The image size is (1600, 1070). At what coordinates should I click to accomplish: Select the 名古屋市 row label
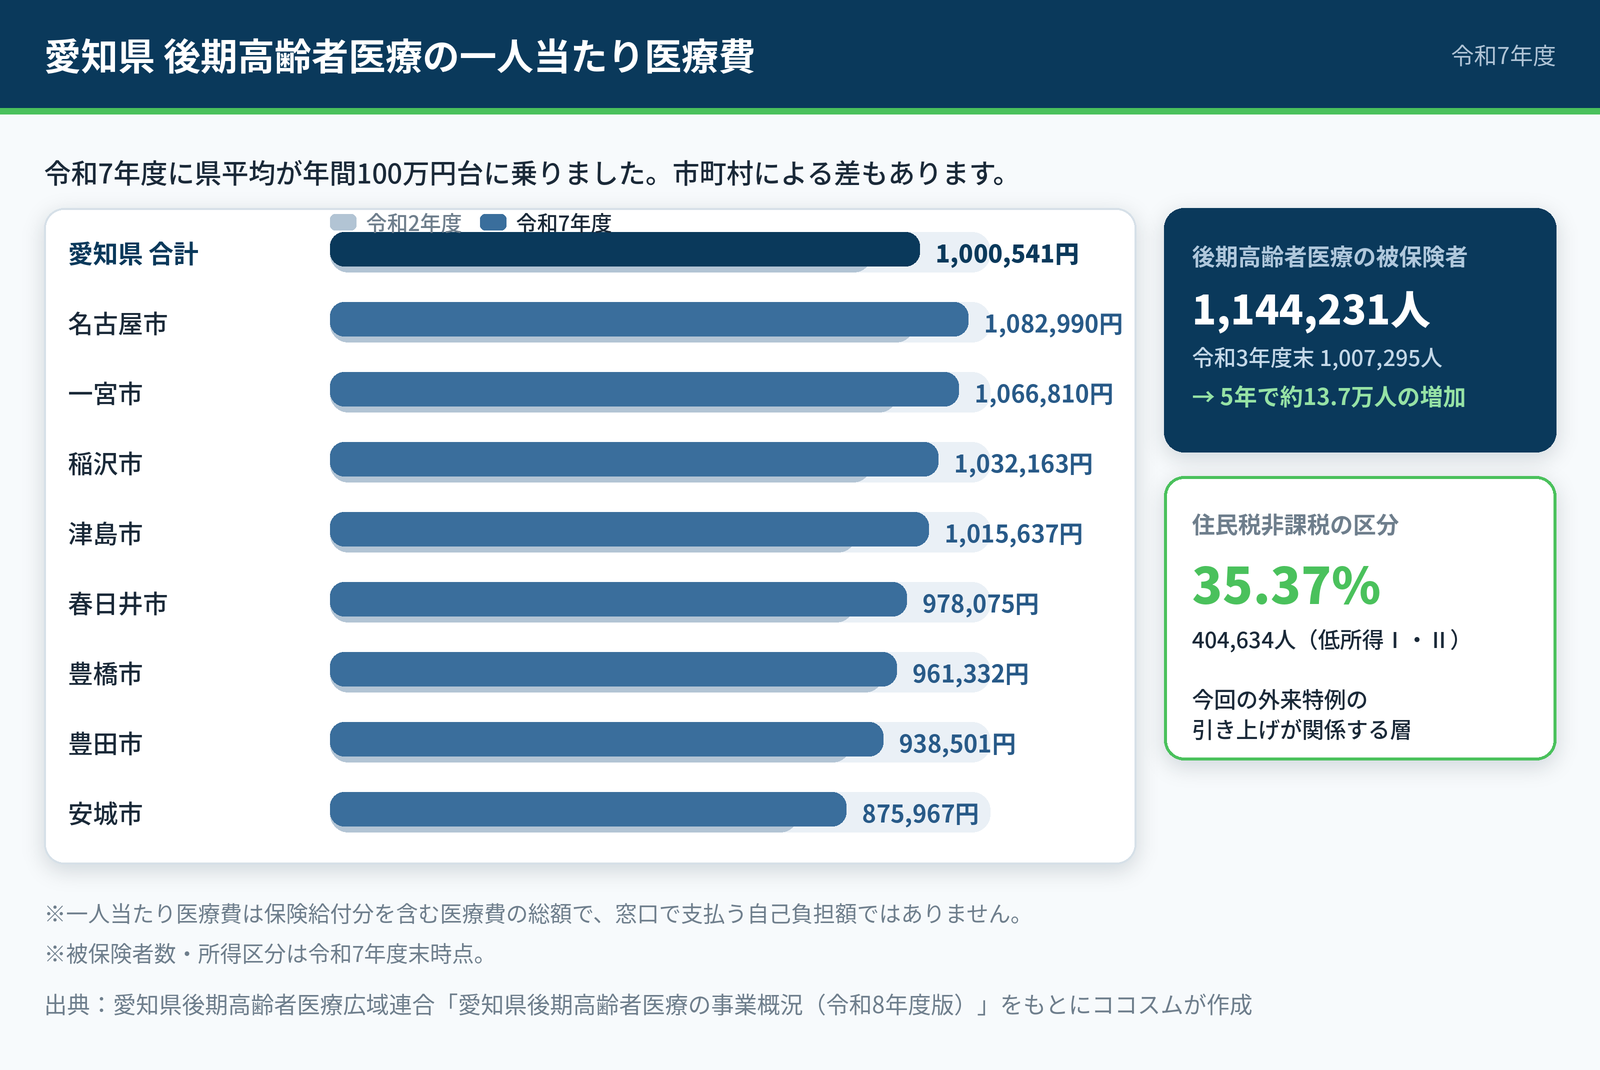pos(118,324)
